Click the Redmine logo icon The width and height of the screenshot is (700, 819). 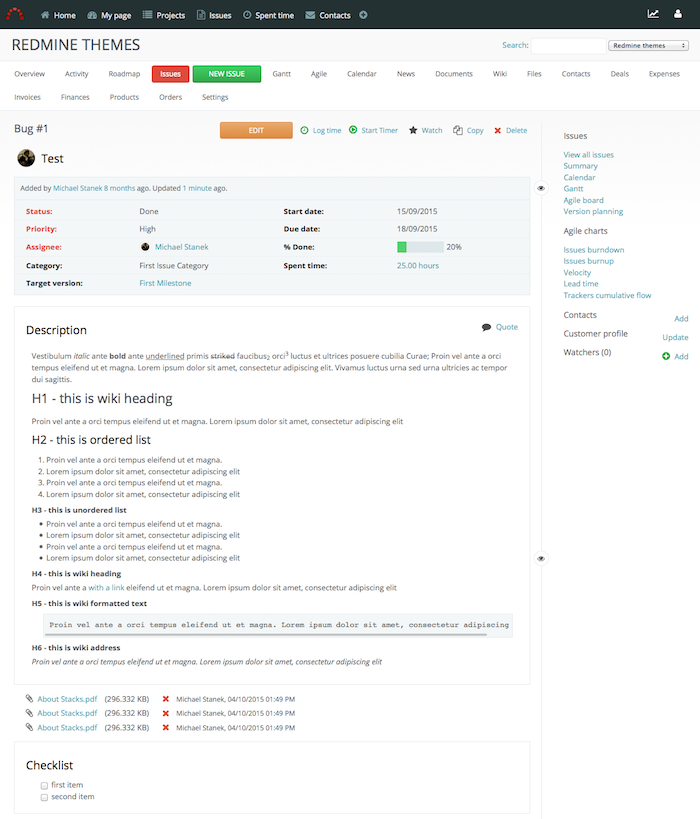tap(16, 15)
